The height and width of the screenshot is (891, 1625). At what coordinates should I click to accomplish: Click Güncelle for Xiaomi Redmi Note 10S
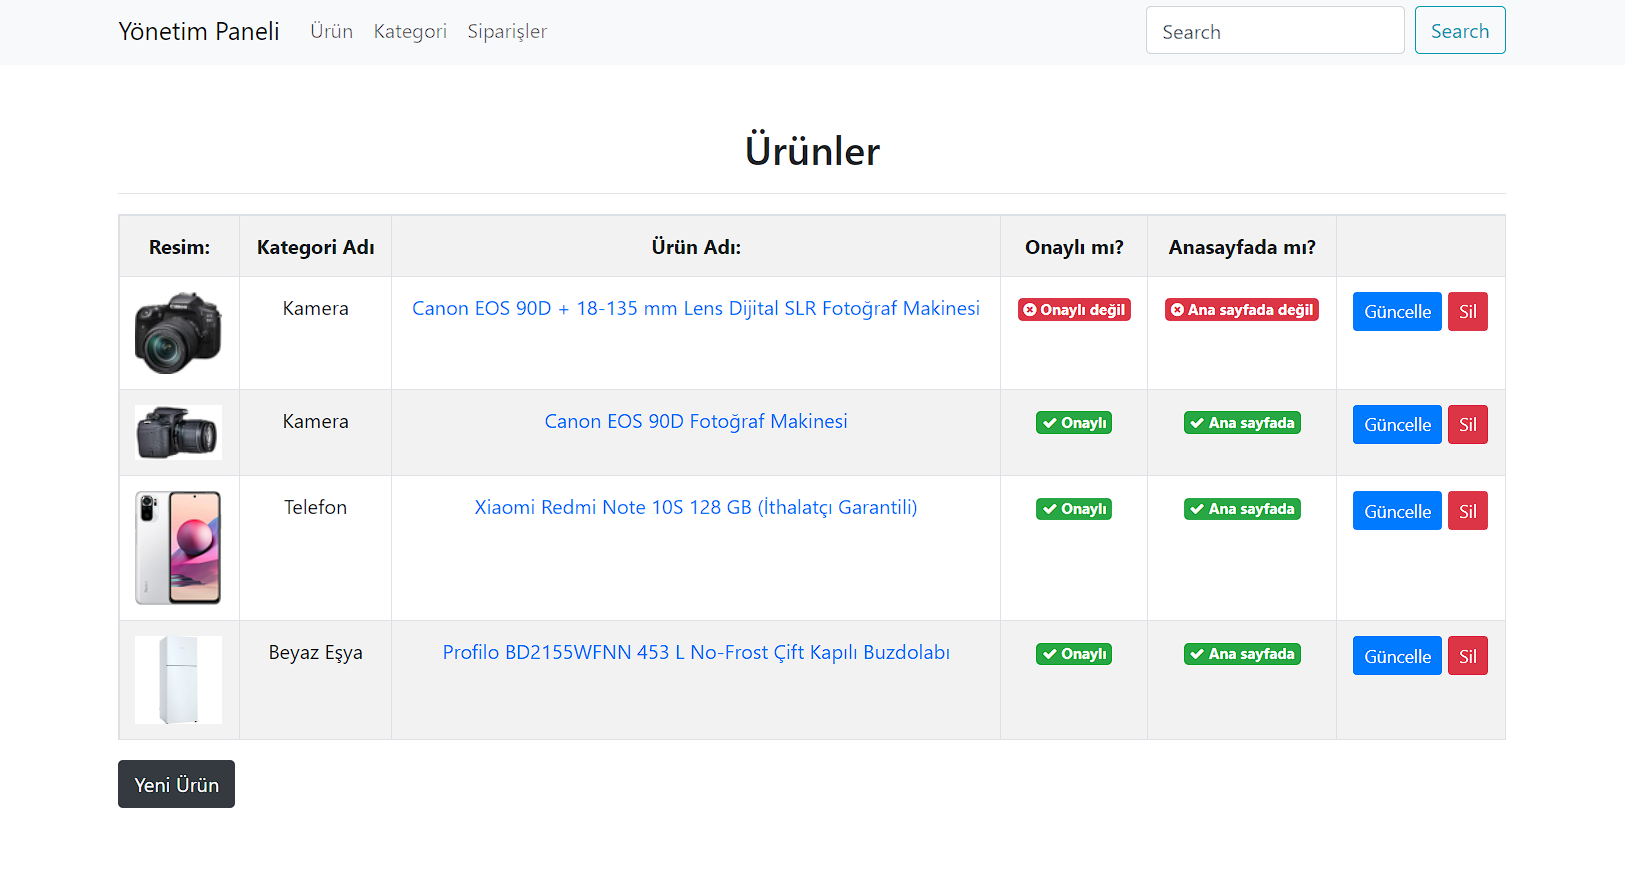tap(1397, 511)
